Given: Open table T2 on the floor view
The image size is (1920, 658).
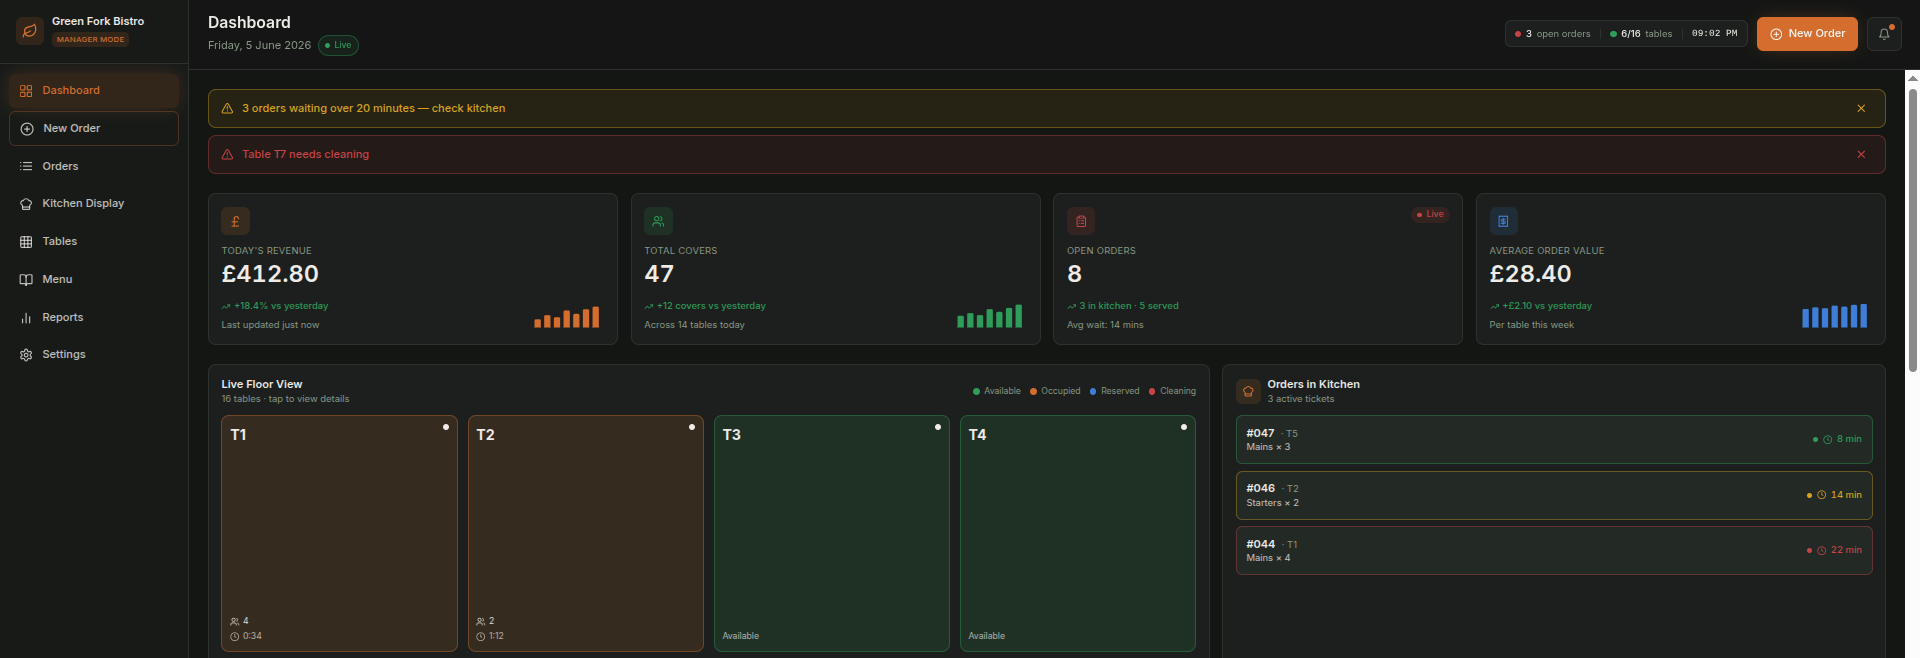Looking at the screenshot, I should (x=586, y=534).
